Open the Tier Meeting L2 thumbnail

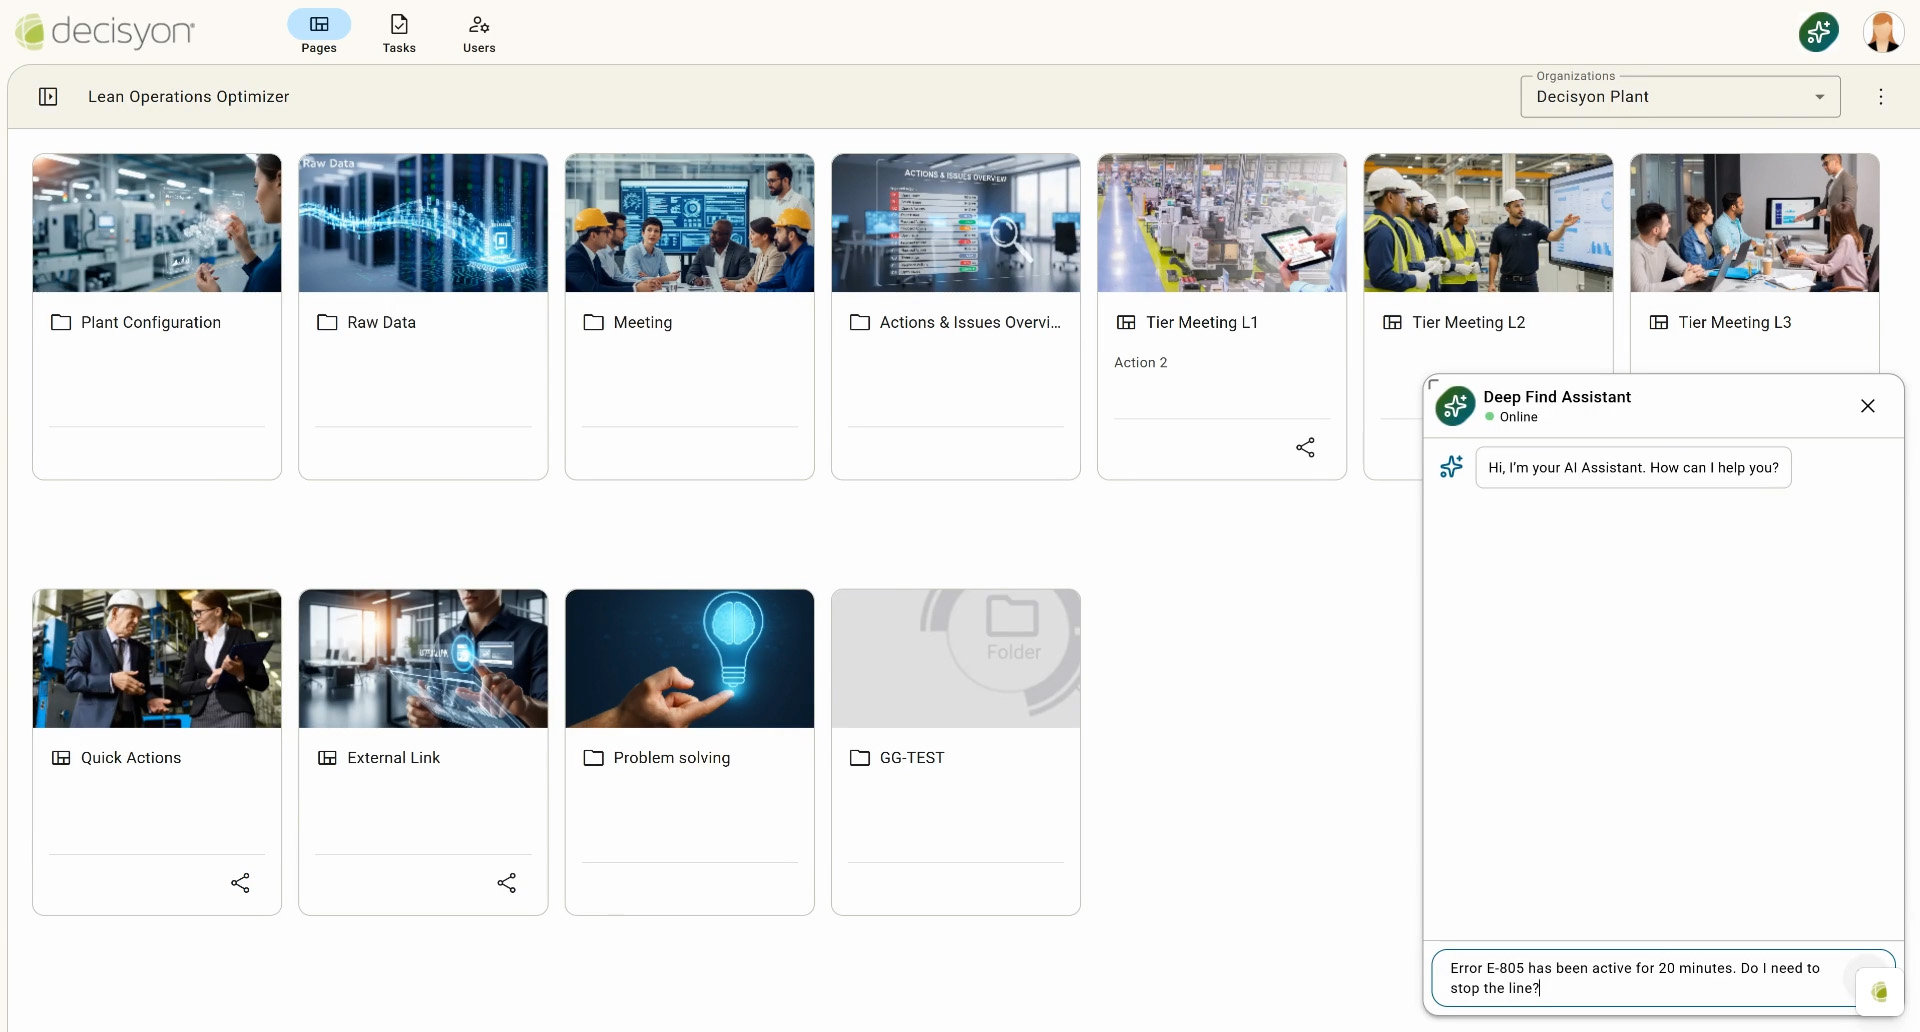pos(1488,223)
